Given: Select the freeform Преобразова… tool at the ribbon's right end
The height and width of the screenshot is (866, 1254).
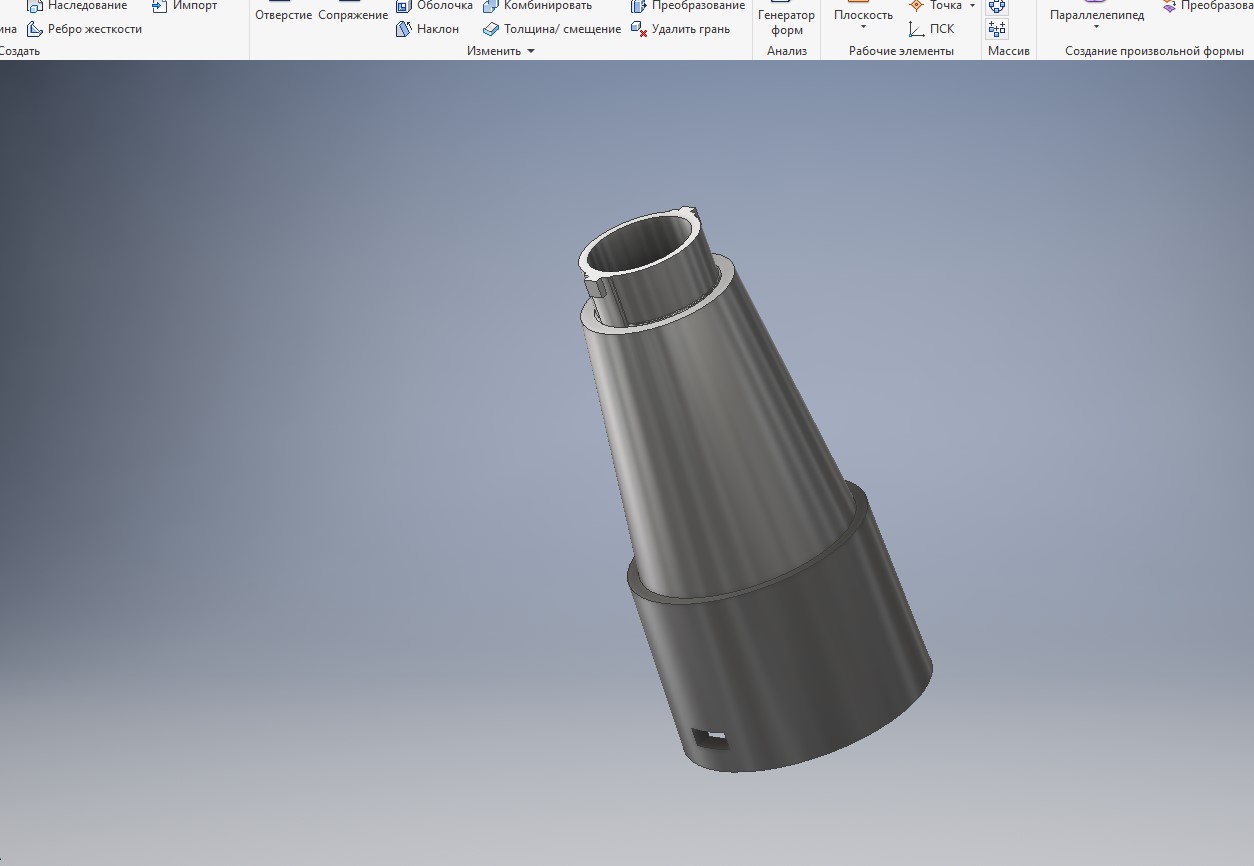Looking at the screenshot, I should (1208, 6).
